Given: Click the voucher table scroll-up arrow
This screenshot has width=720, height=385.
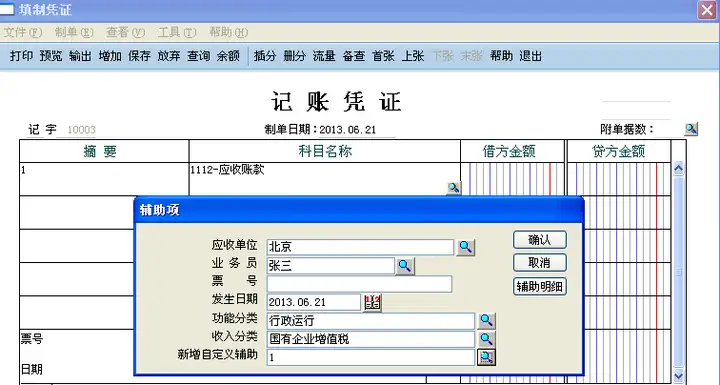Looking at the screenshot, I should [x=679, y=169].
